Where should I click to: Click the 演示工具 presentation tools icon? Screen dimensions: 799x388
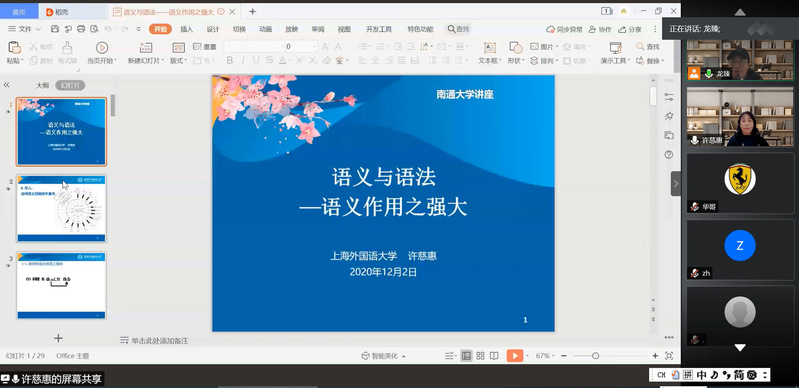[x=615, y=47]
